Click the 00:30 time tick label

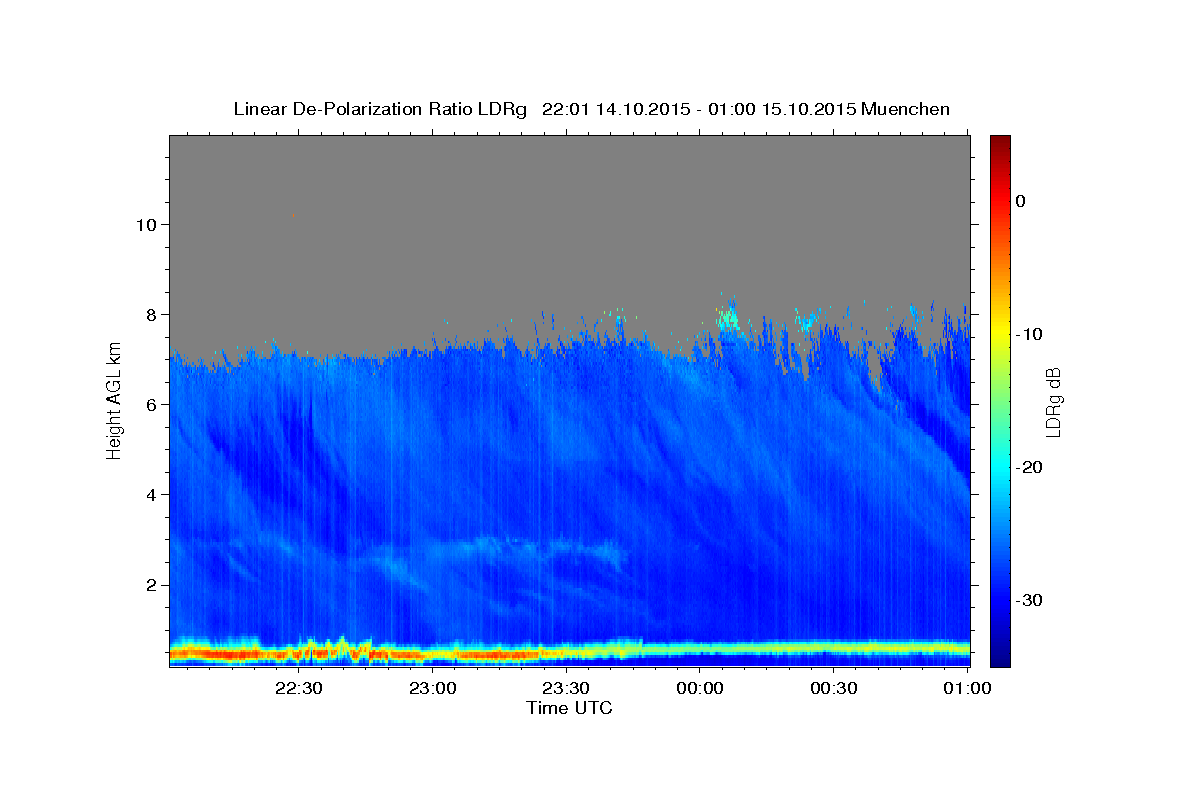(x=833, y=688)
